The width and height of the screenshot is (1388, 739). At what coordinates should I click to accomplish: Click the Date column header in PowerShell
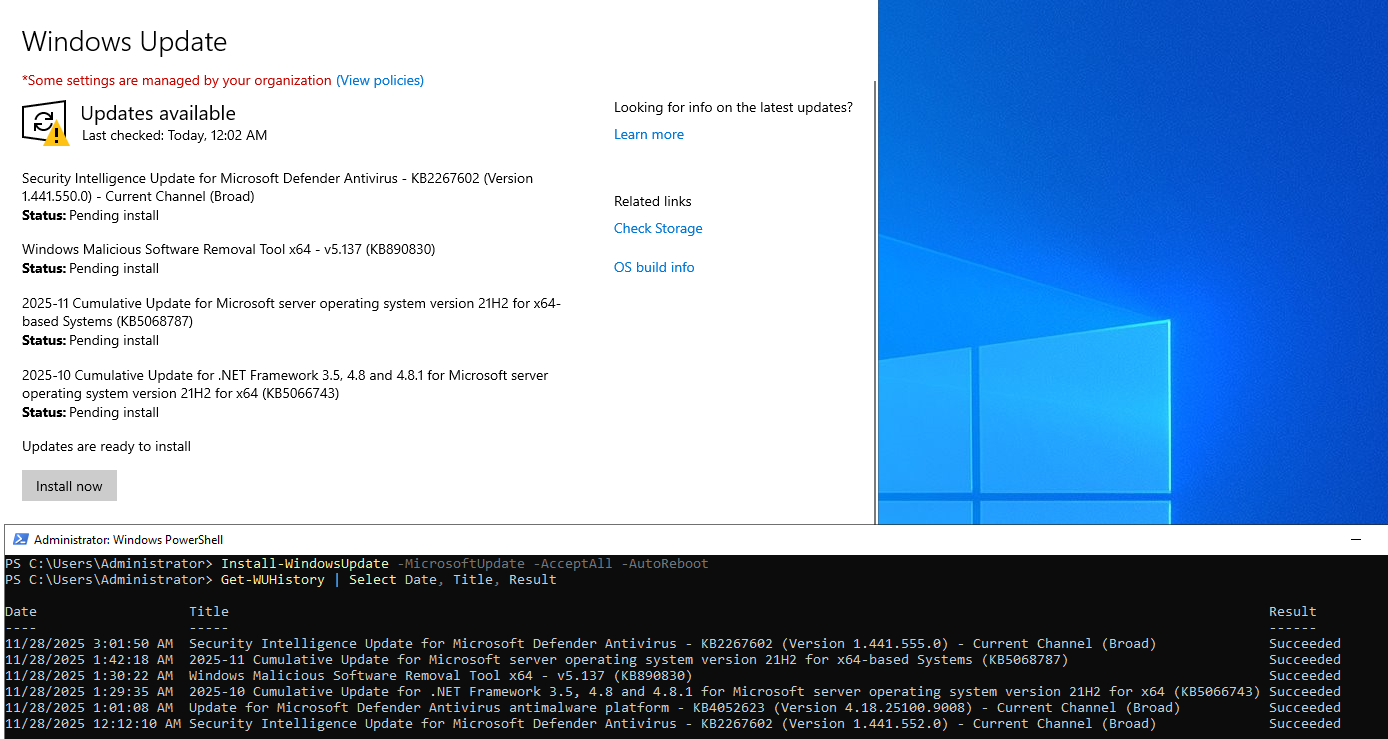click(21, 611)
